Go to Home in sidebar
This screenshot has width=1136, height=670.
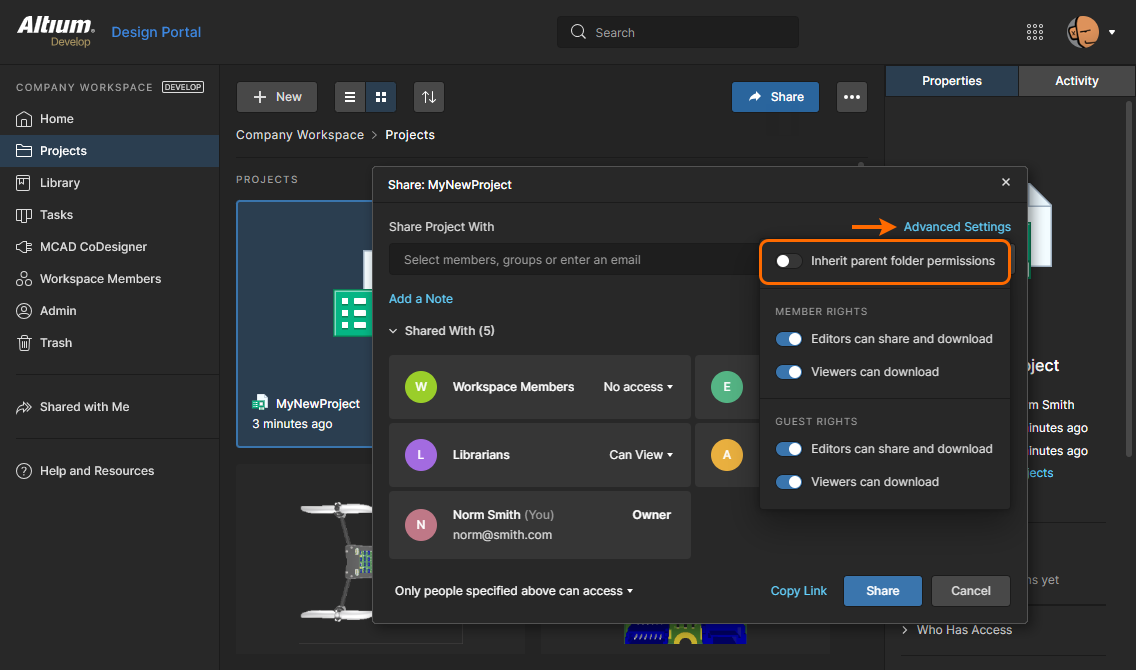tap(109, 119)
